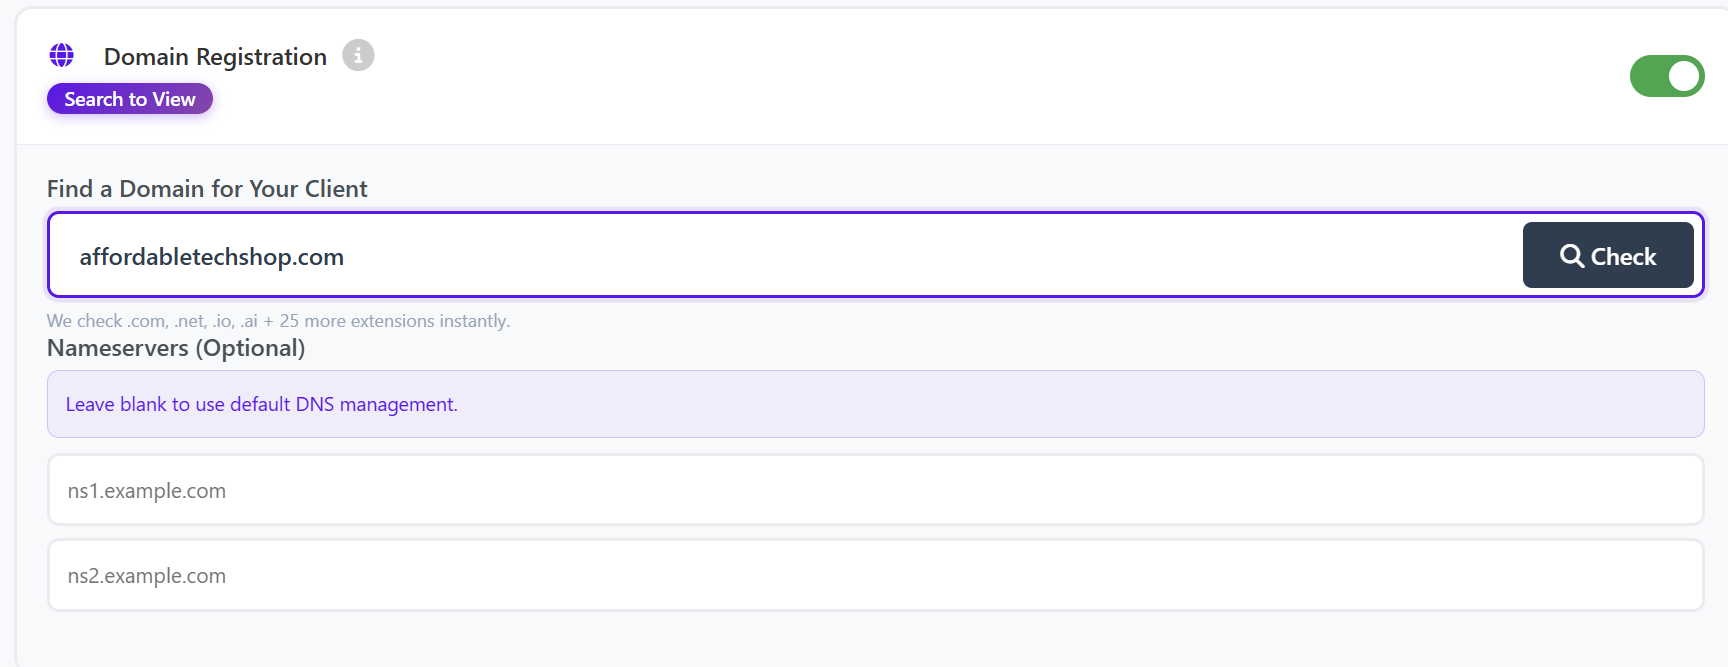The height and width of the screenshot is (667, 1728).
Task: Click the purple globe icon
Action: (x=62, y=55)
